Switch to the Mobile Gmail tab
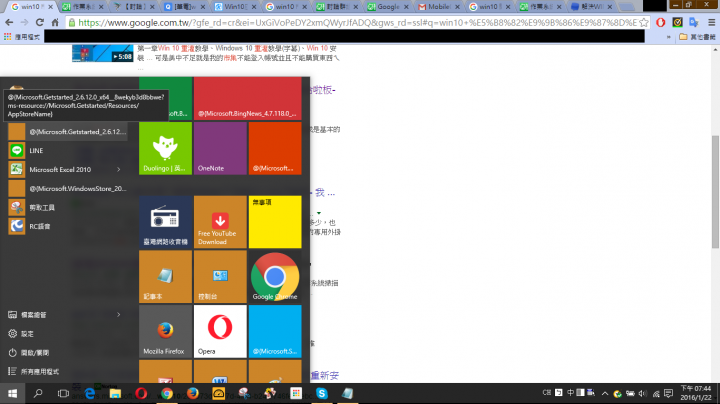The width and height of the screenshot is (720, 404). coord(438,6)
